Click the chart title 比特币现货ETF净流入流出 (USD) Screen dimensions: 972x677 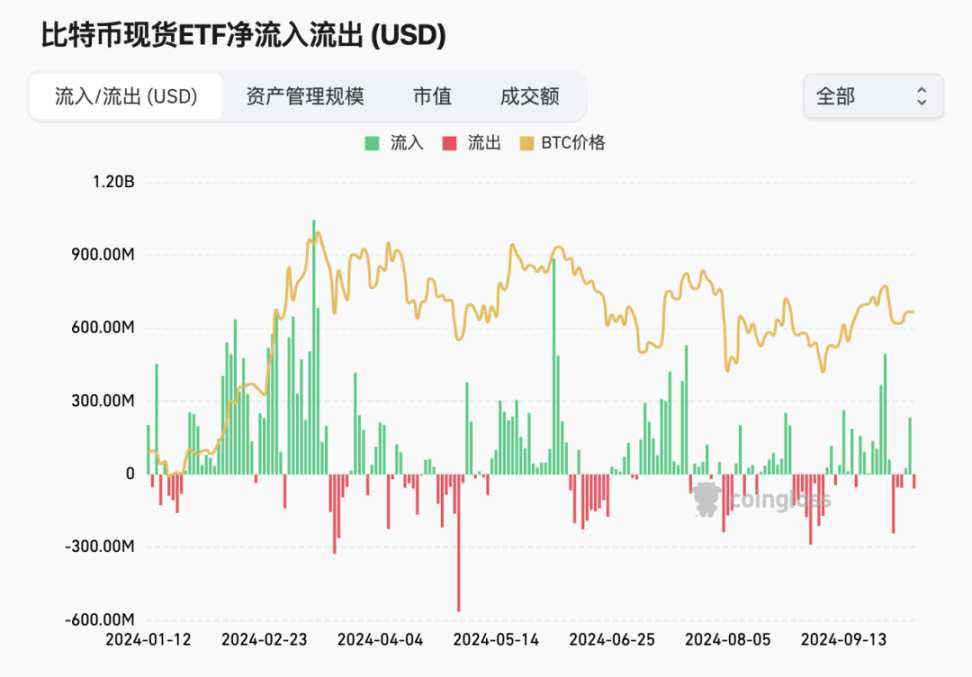click(x=243, y=35)
